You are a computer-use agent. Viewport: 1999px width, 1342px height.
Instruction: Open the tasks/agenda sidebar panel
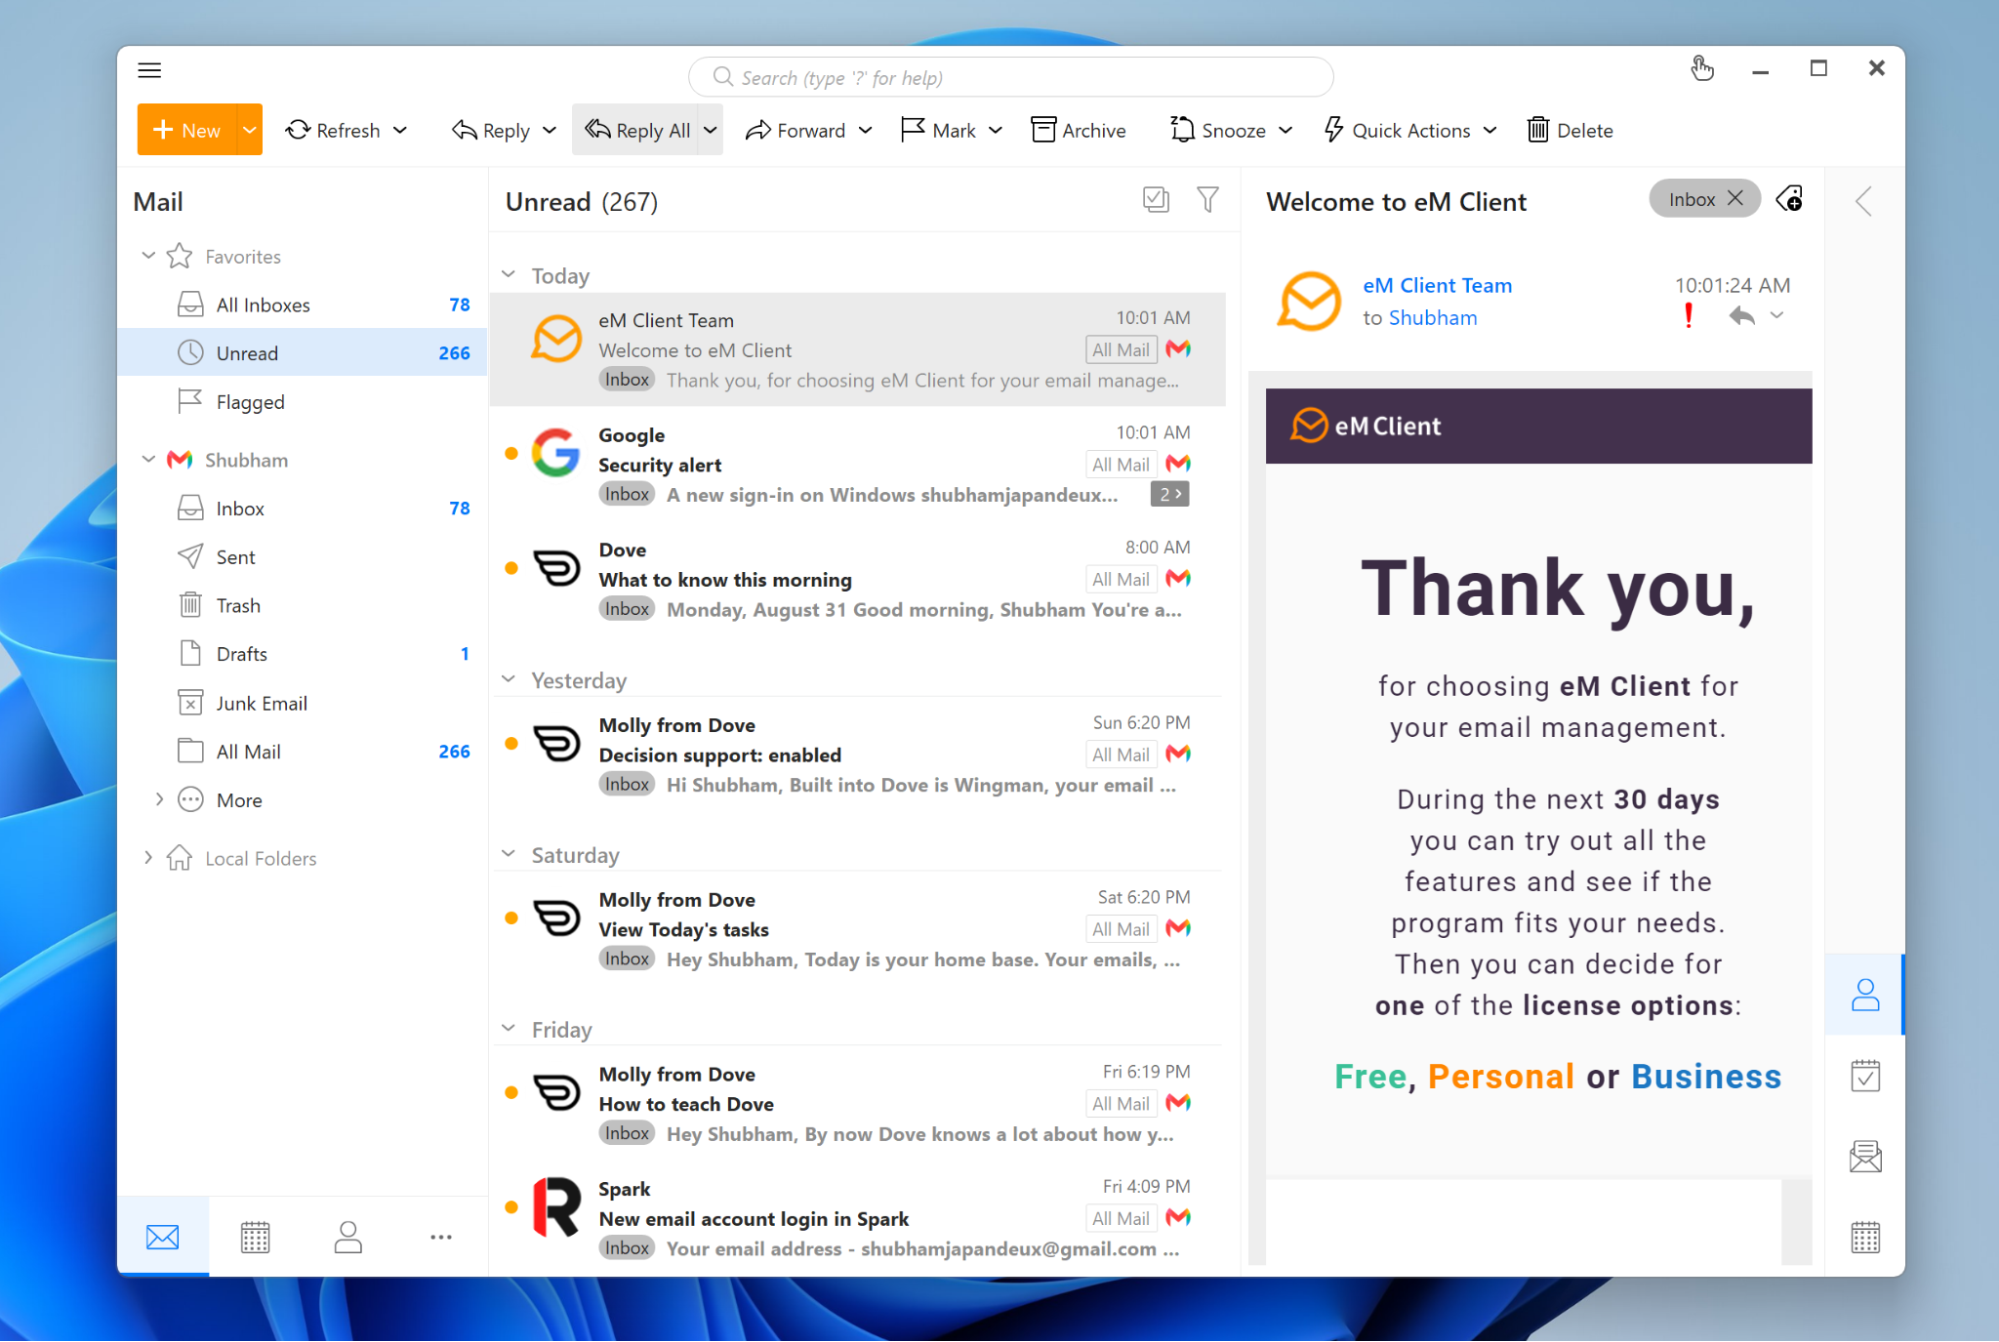click(x=1865, y=1076)
